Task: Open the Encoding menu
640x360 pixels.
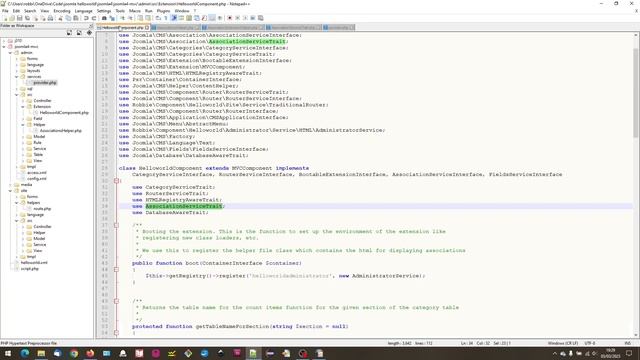Action: pyautogui.click(x=62, y=11)
